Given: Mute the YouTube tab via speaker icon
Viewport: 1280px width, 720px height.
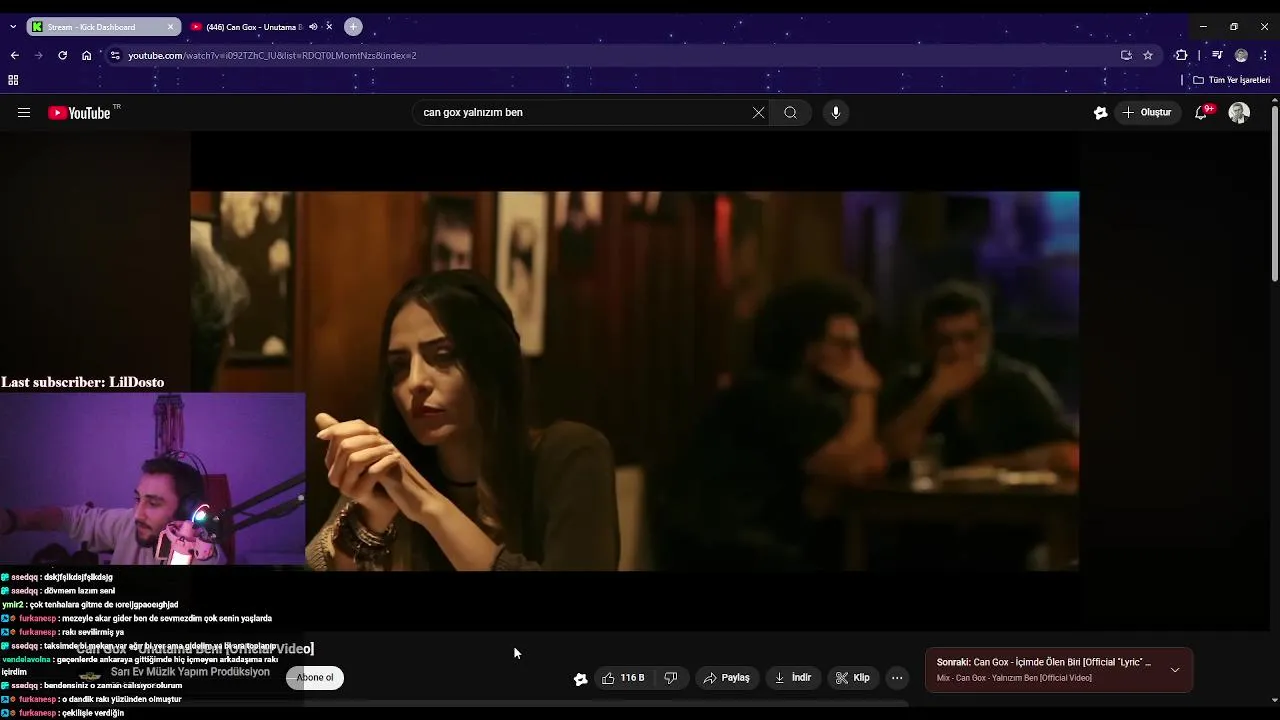Looking at the screenshot, I should pos(313,27).
